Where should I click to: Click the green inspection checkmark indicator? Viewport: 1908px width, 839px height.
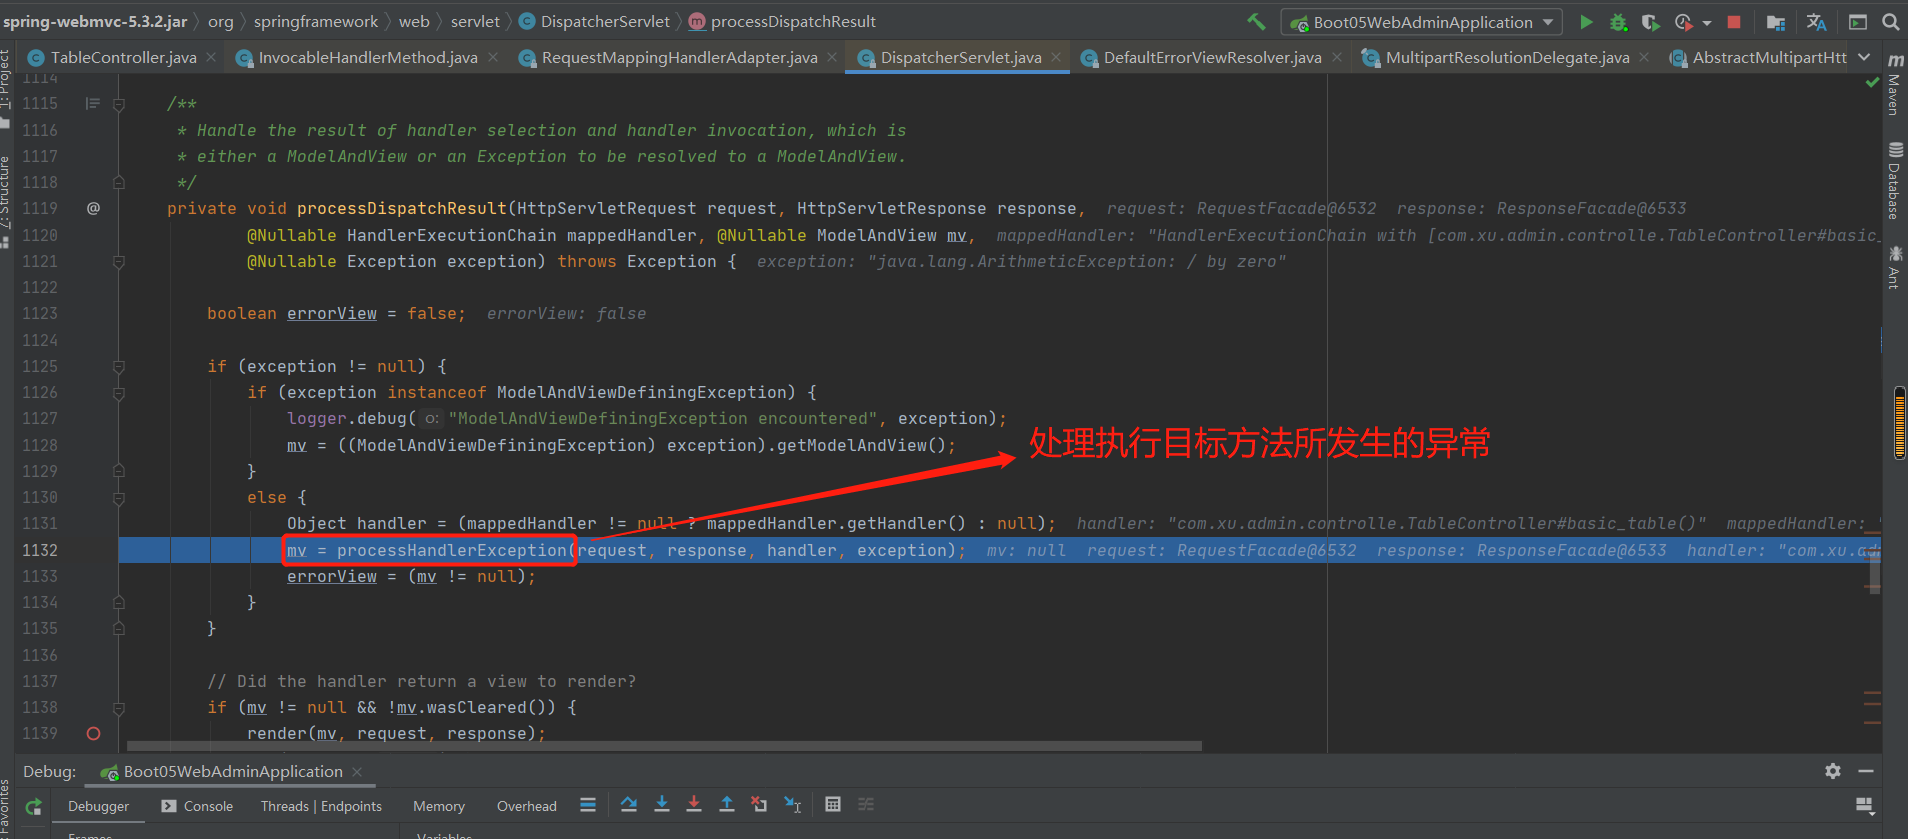point(1872,82)
